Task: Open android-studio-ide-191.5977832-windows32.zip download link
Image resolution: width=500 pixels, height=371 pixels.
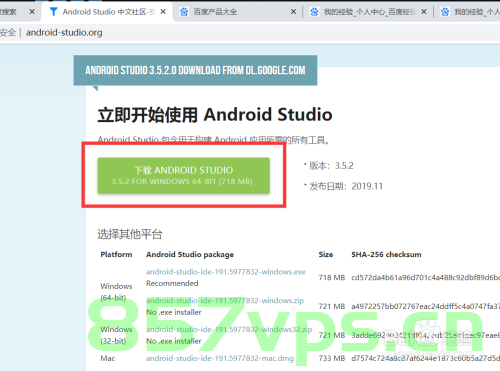Action: 229,329
